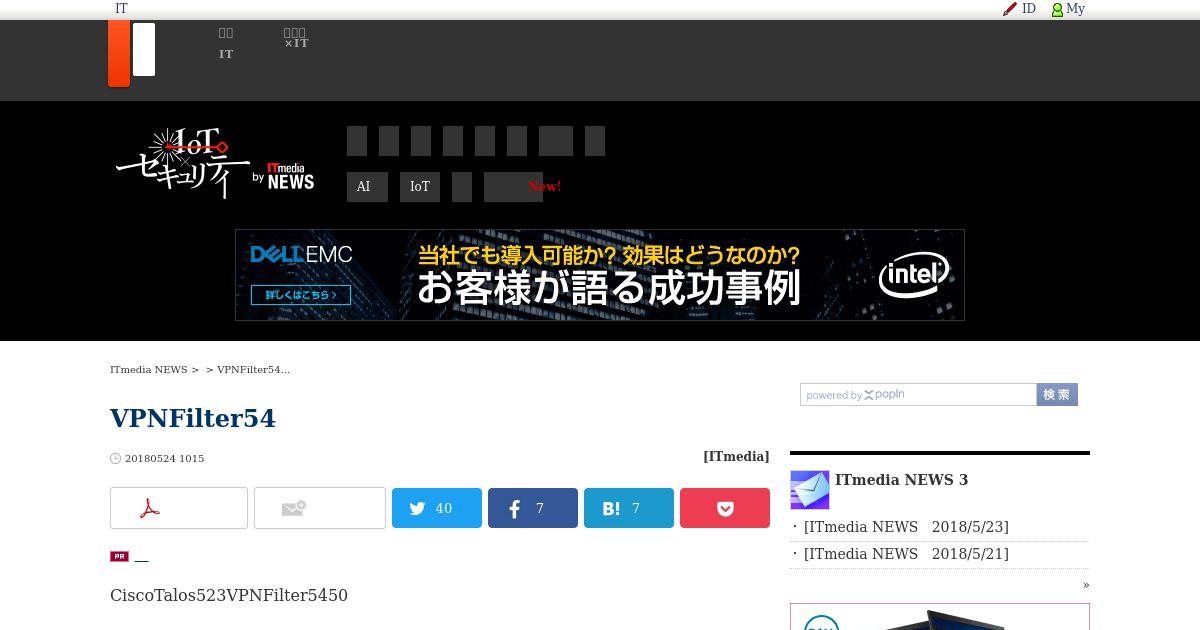Click the pencil ID registration icon
The image size is (1200, 630).
tap(1010, 9)
